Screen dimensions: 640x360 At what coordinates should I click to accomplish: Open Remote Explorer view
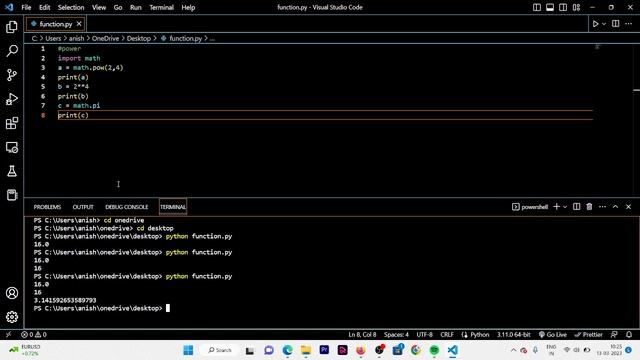[12, 147]
